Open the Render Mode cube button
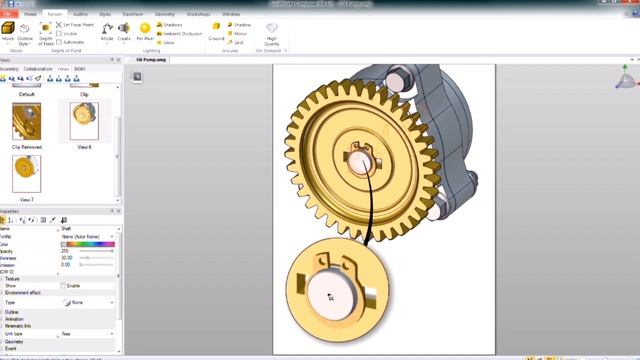The image size is (640, 360). click(8, 33)
